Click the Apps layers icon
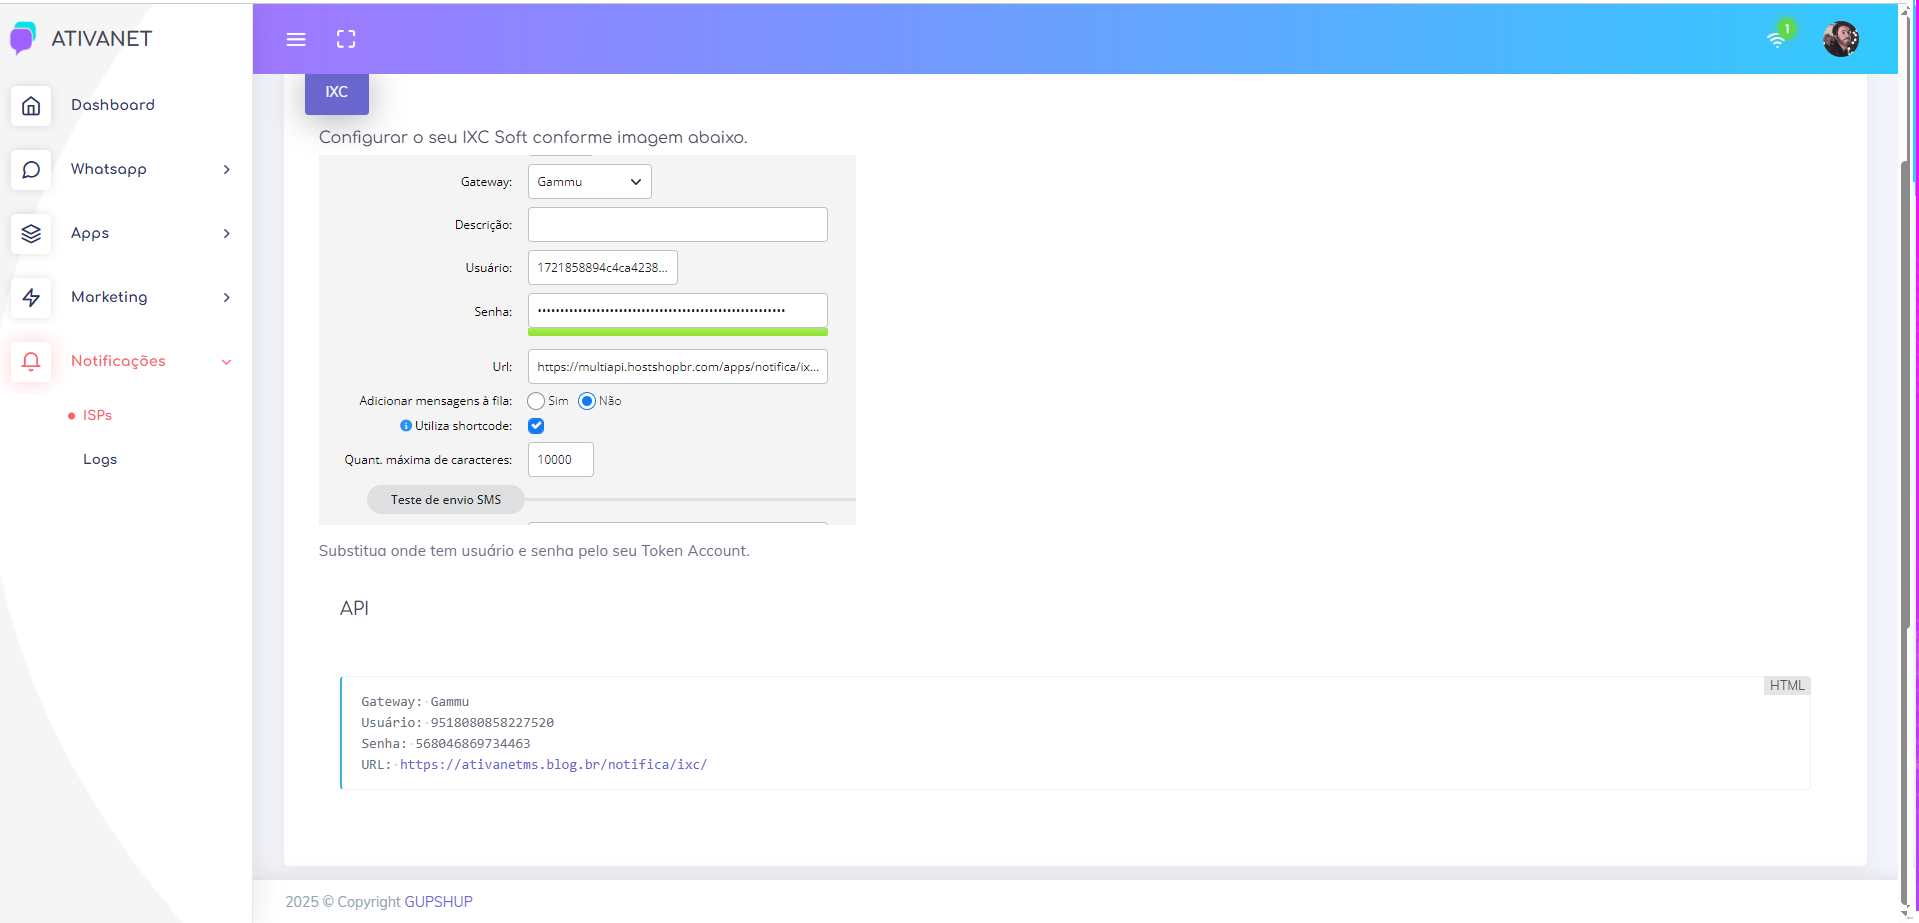The image size is (1919, 923). click(x=31, y=233)
